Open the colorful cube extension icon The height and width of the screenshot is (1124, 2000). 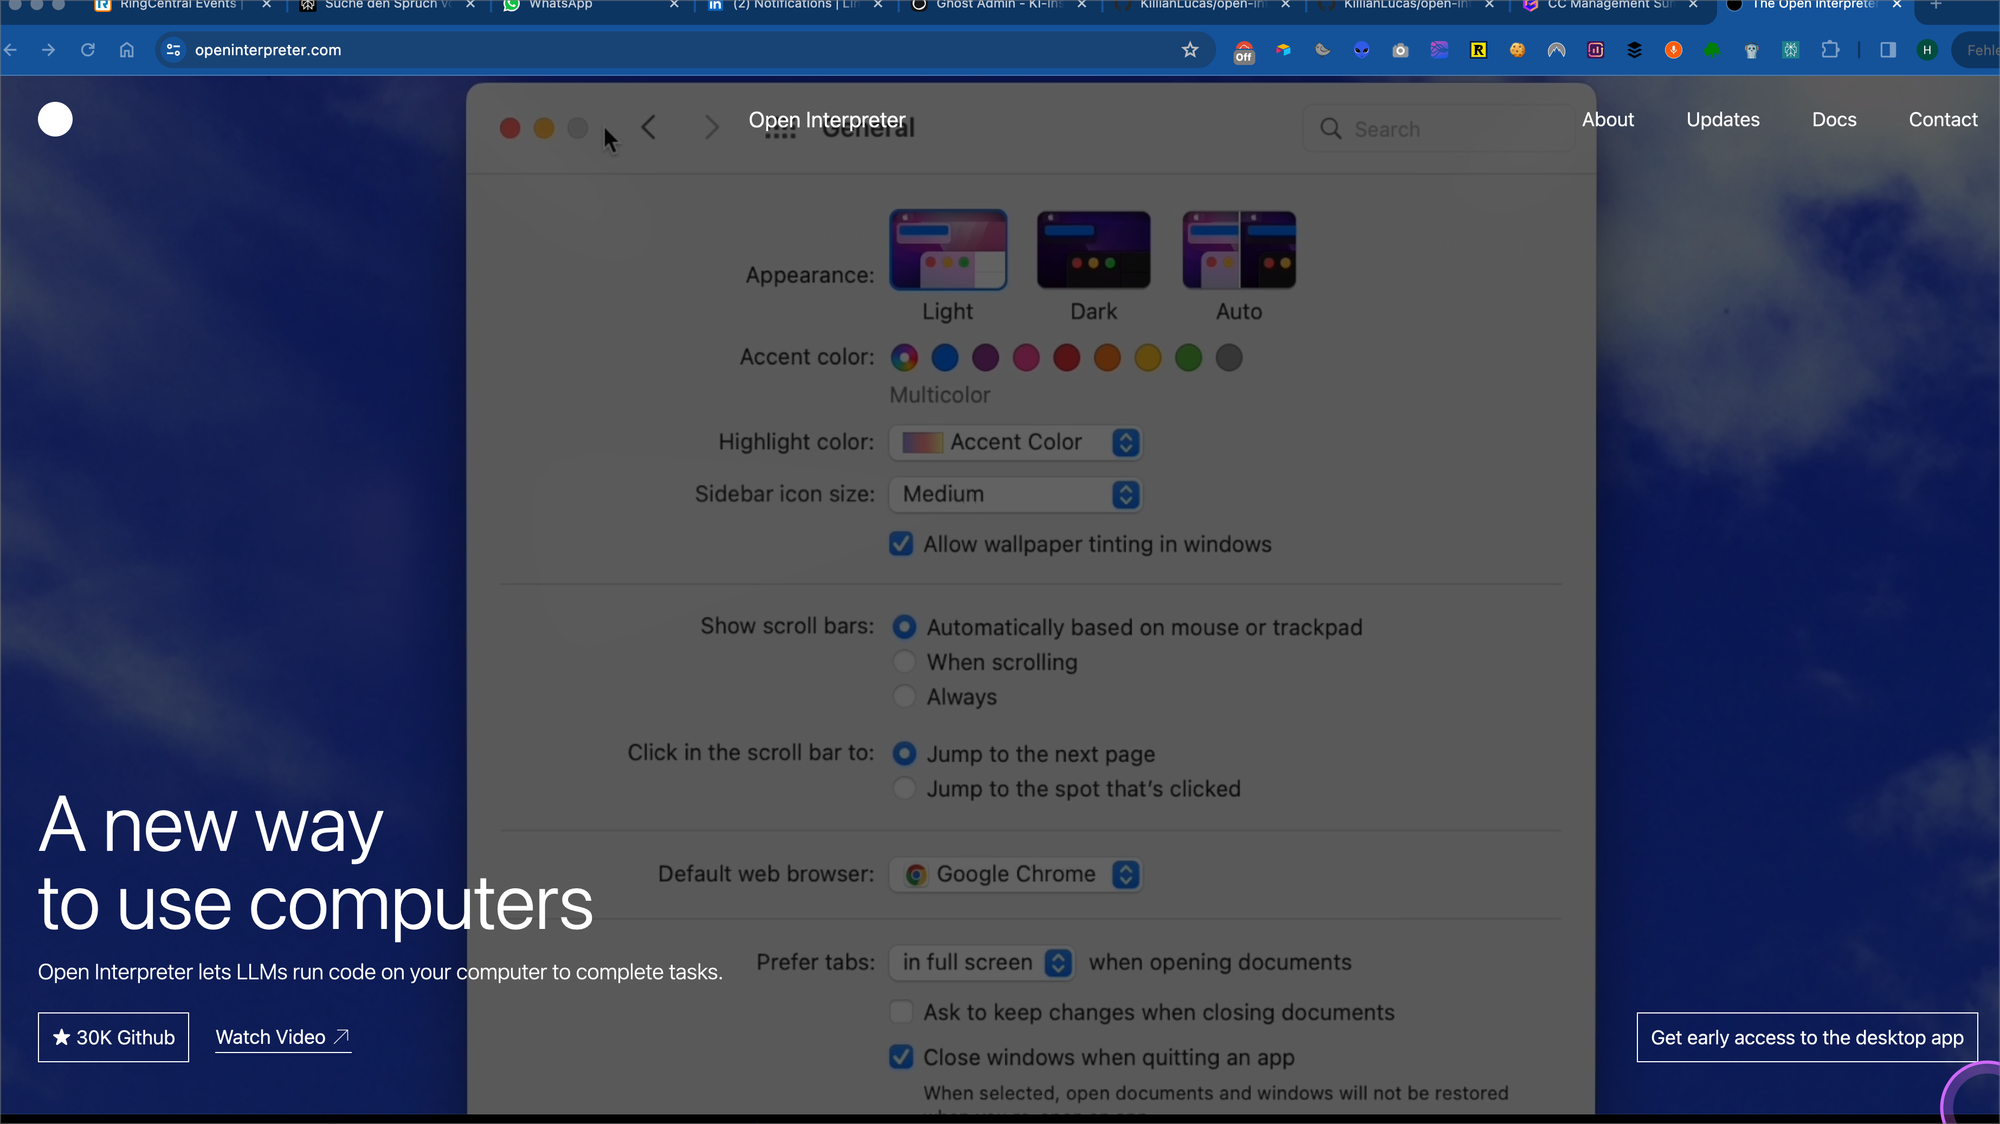1283,50
